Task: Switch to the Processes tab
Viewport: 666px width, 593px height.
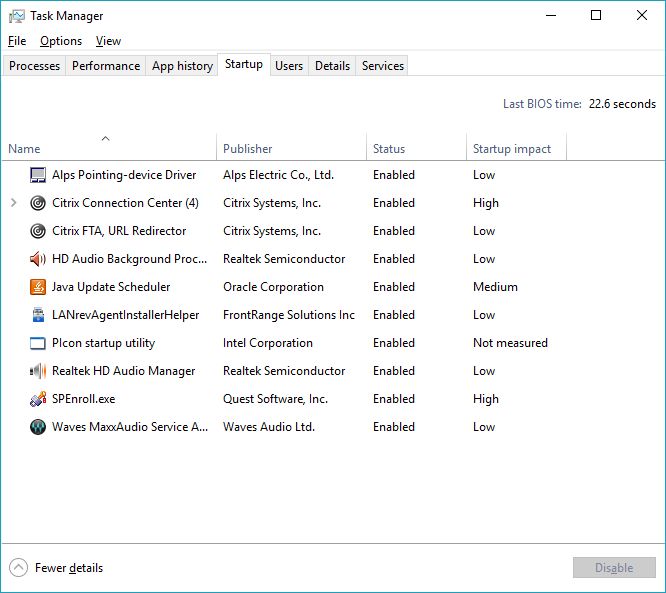Action: pos(34,66)
